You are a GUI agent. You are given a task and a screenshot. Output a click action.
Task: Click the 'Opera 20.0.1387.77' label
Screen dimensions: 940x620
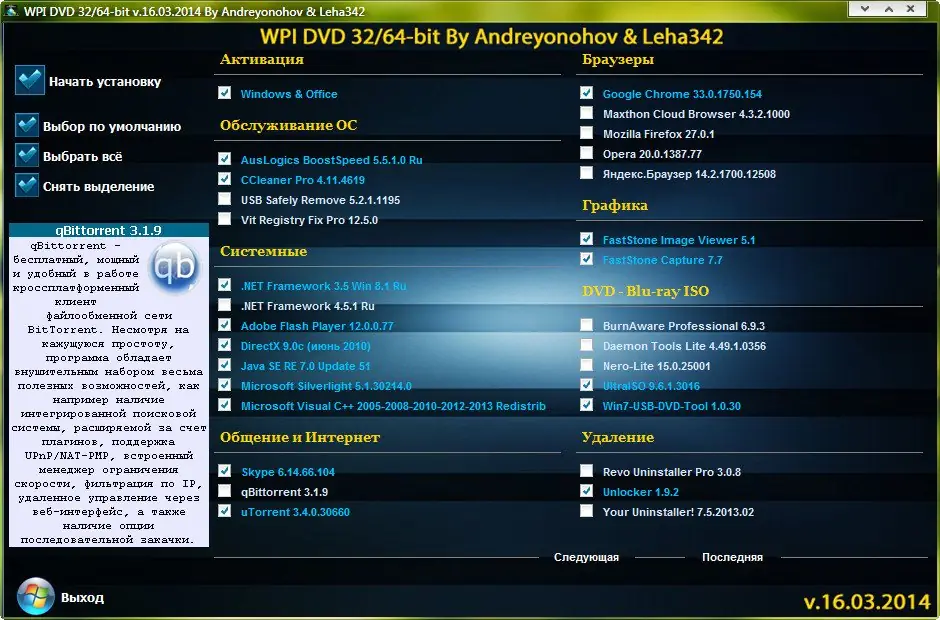(x=652, y=154)
